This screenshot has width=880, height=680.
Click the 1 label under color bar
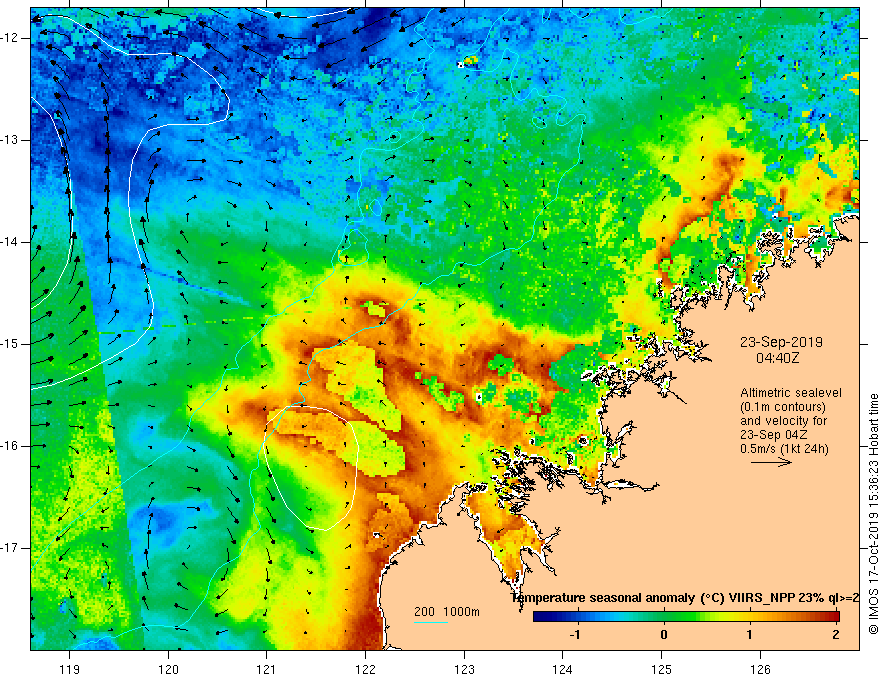[750, 635]
